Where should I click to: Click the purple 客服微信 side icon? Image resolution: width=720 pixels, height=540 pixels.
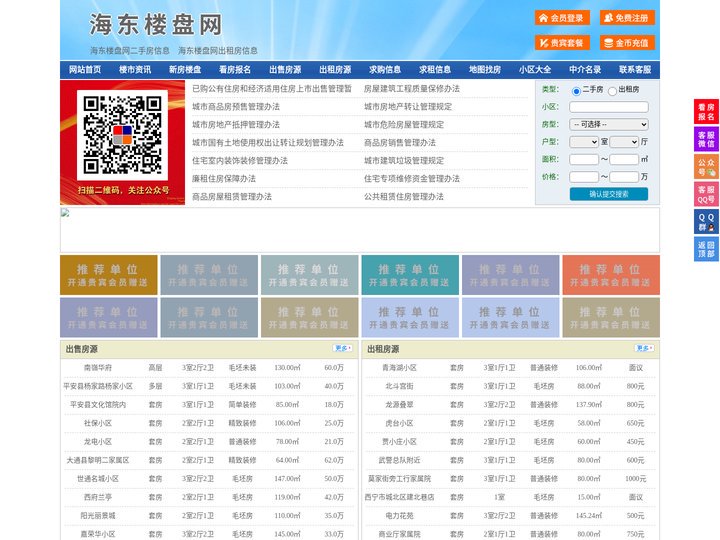tap(706, 139)
